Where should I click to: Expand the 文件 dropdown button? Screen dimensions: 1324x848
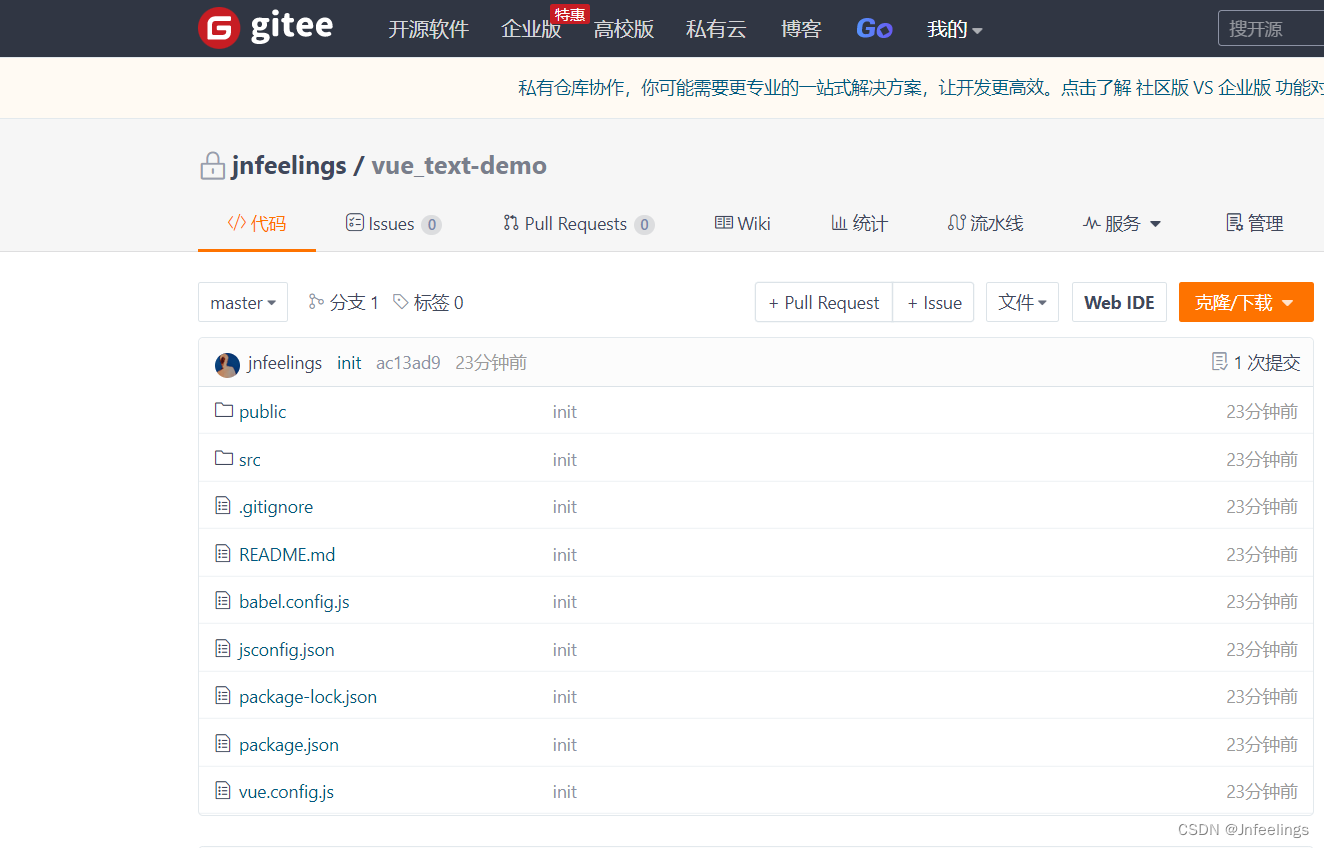coord(1022,302)
